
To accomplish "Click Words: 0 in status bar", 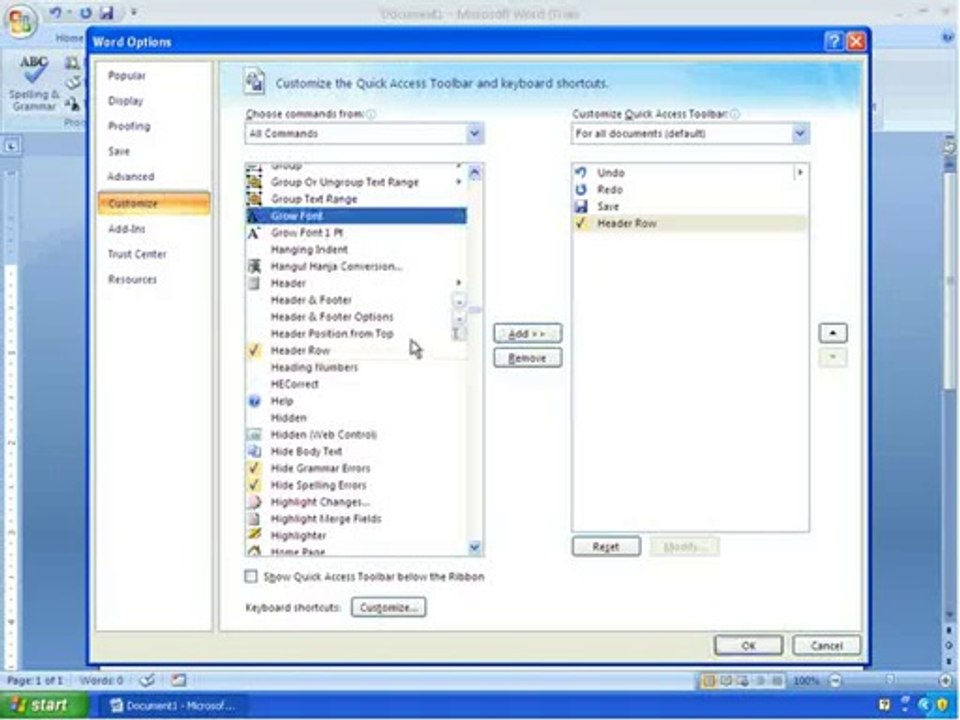I will [x=101, y=681].
